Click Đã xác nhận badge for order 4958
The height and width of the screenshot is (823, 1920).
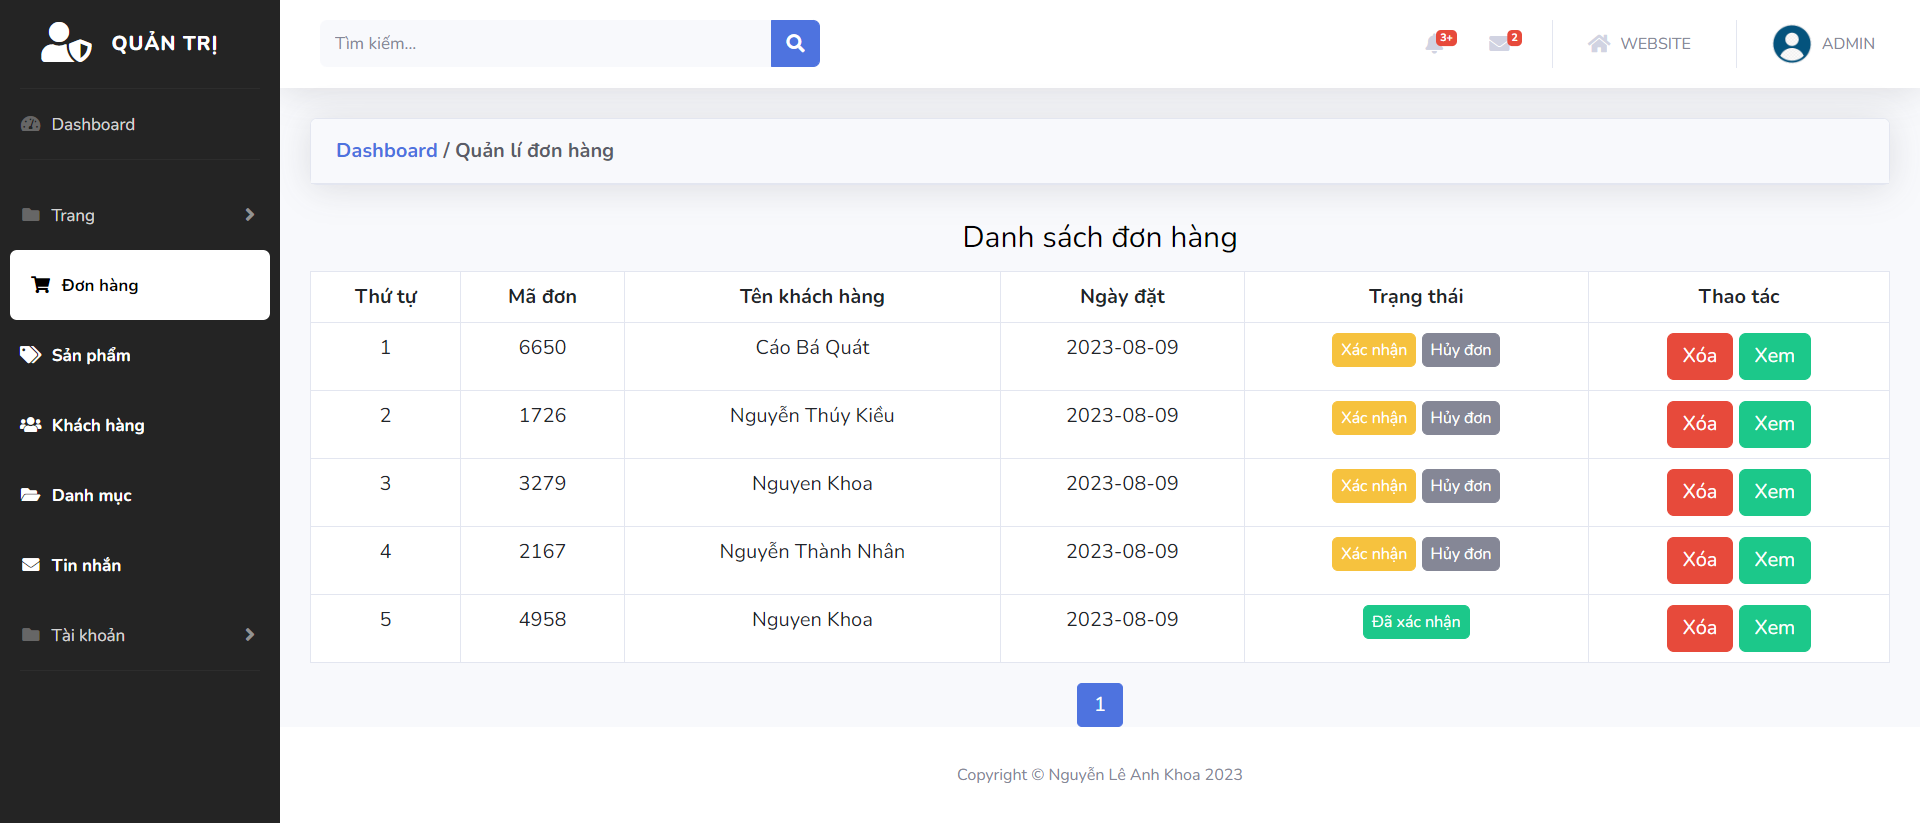point(1416,622)
